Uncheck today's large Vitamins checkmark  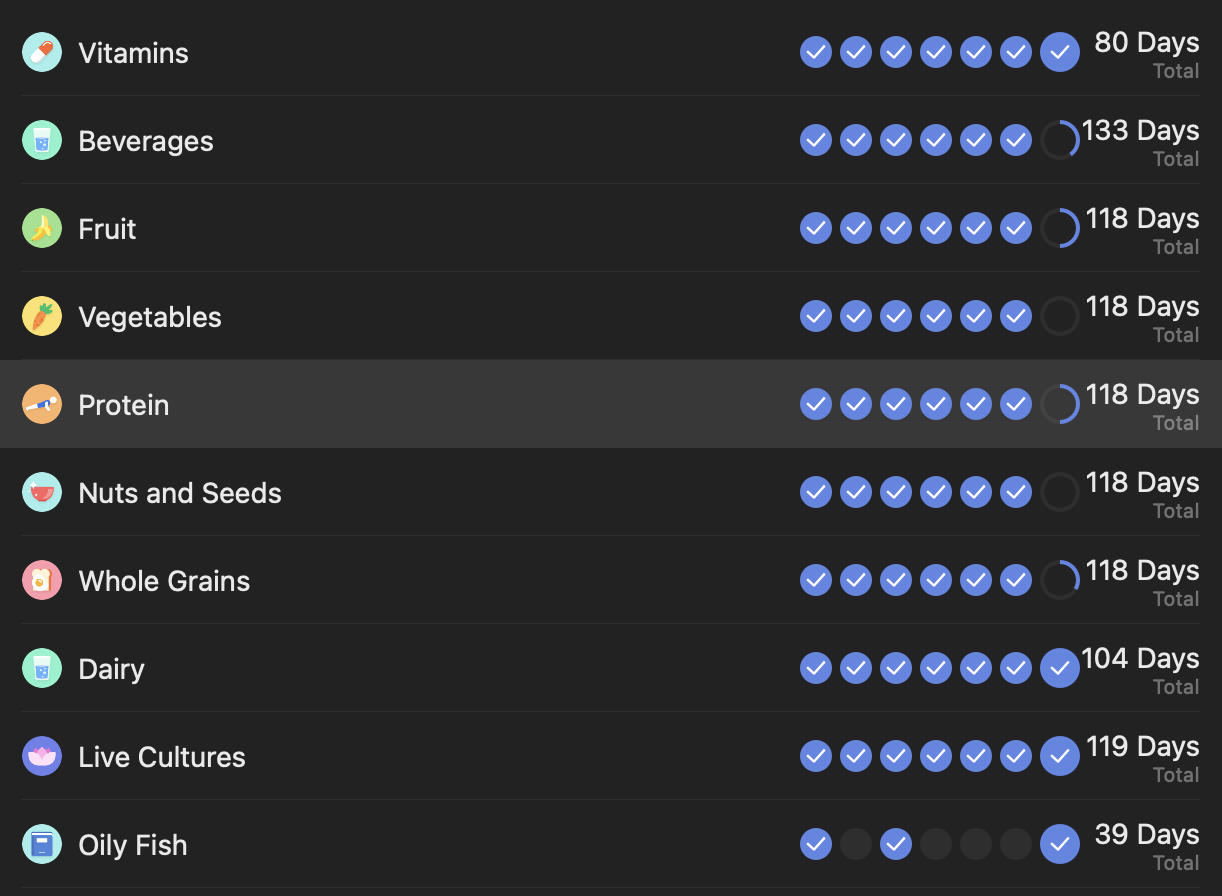[x=1059, y=52]
